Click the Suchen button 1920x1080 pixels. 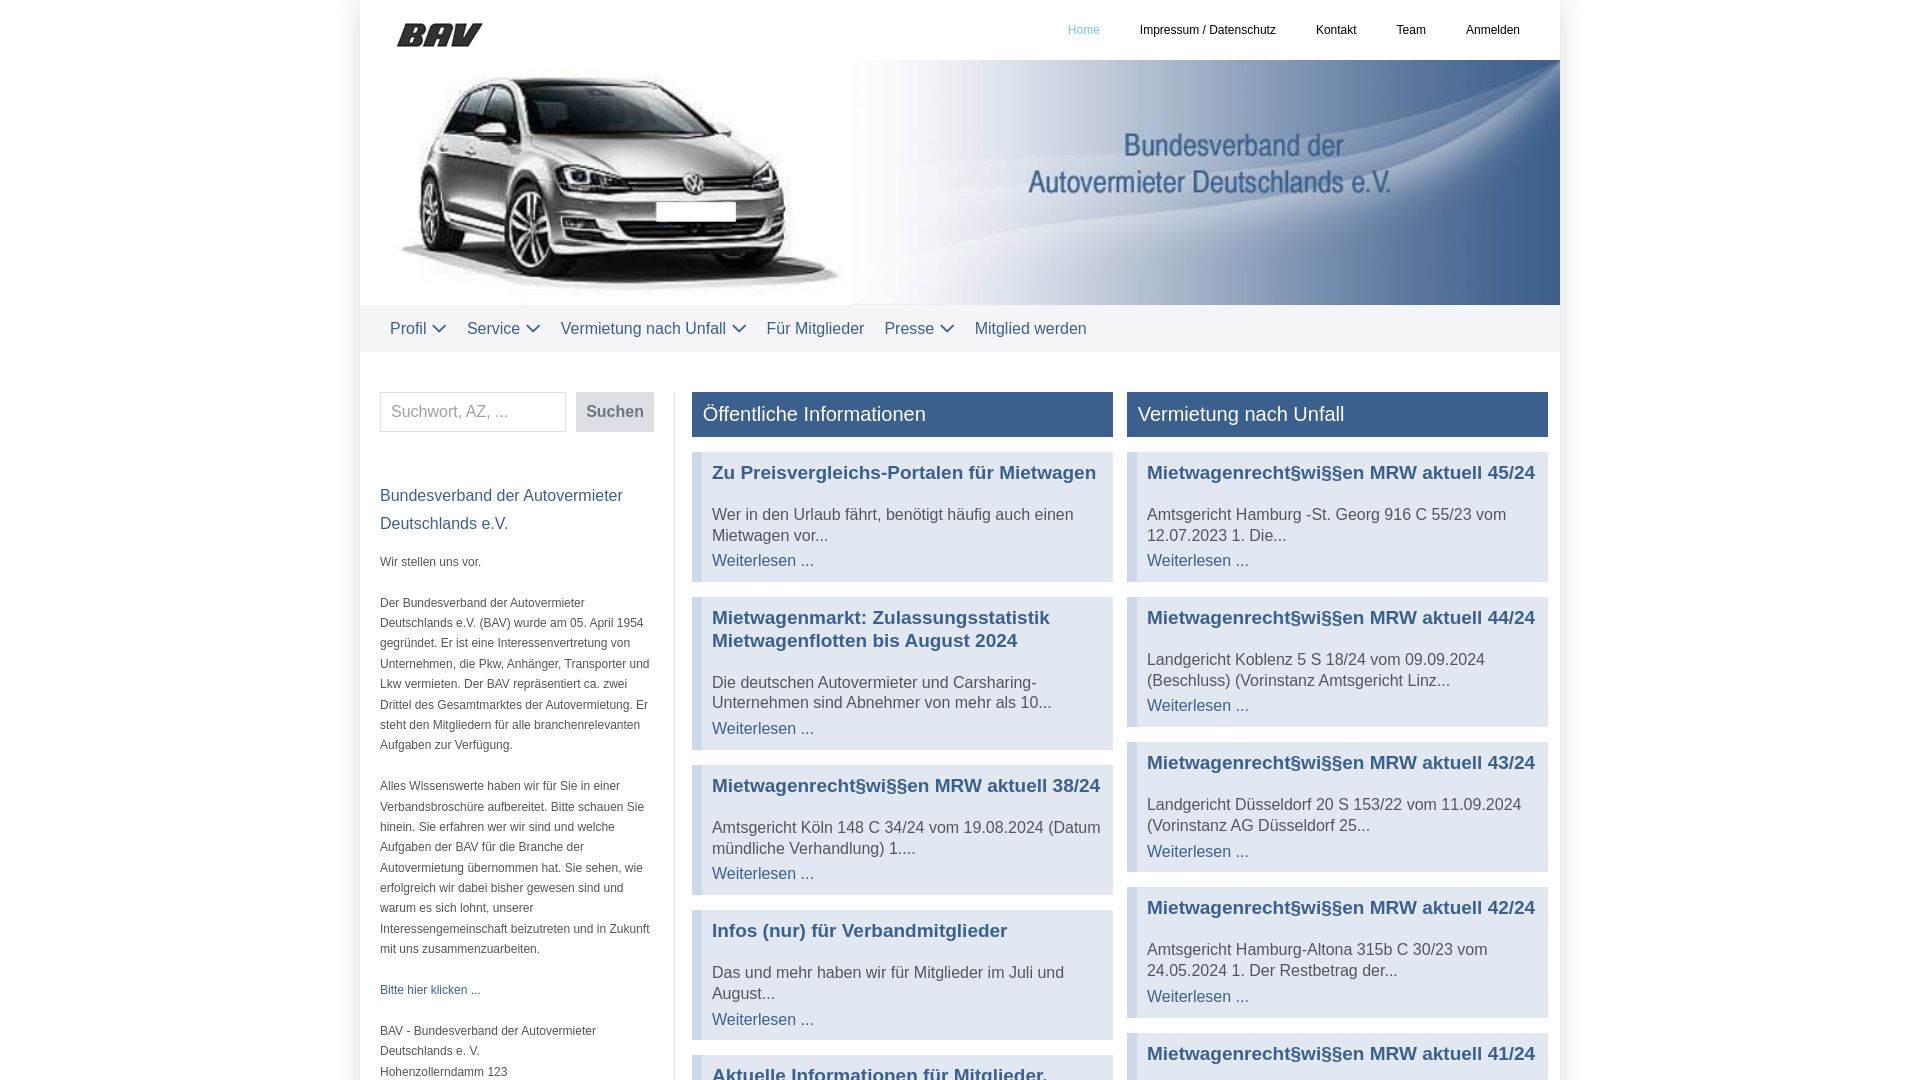tap(615, 412)
